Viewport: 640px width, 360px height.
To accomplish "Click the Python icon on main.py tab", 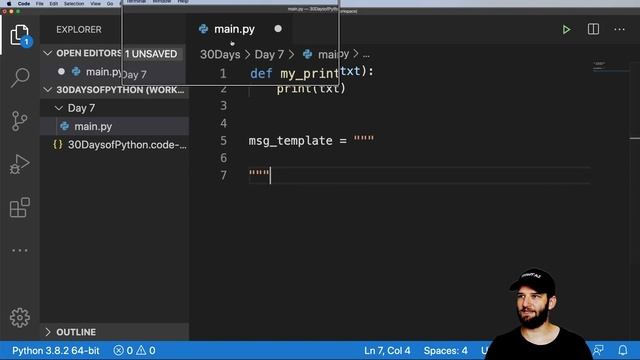I will click(203, 29).
